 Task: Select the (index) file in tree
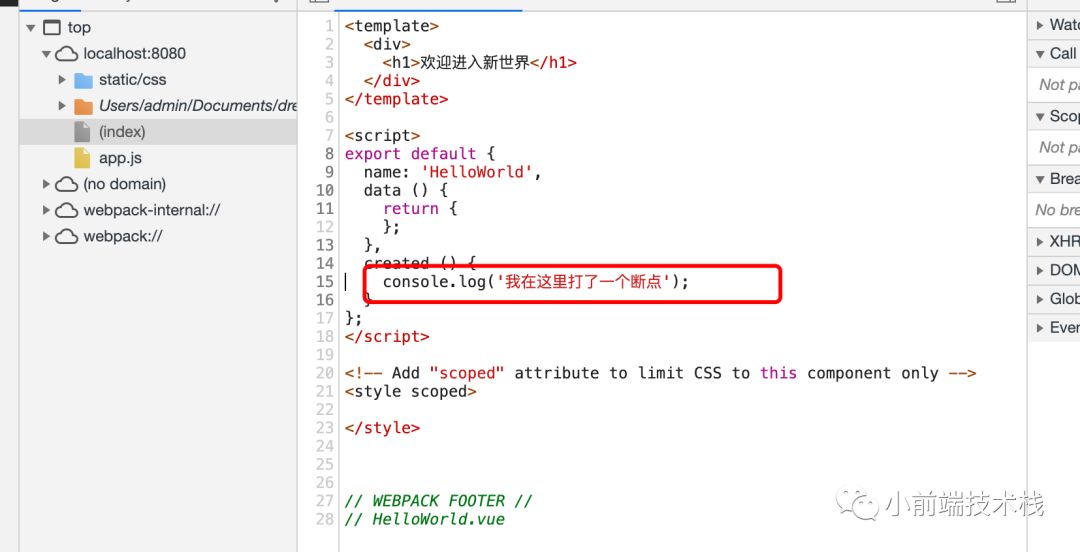158,132
